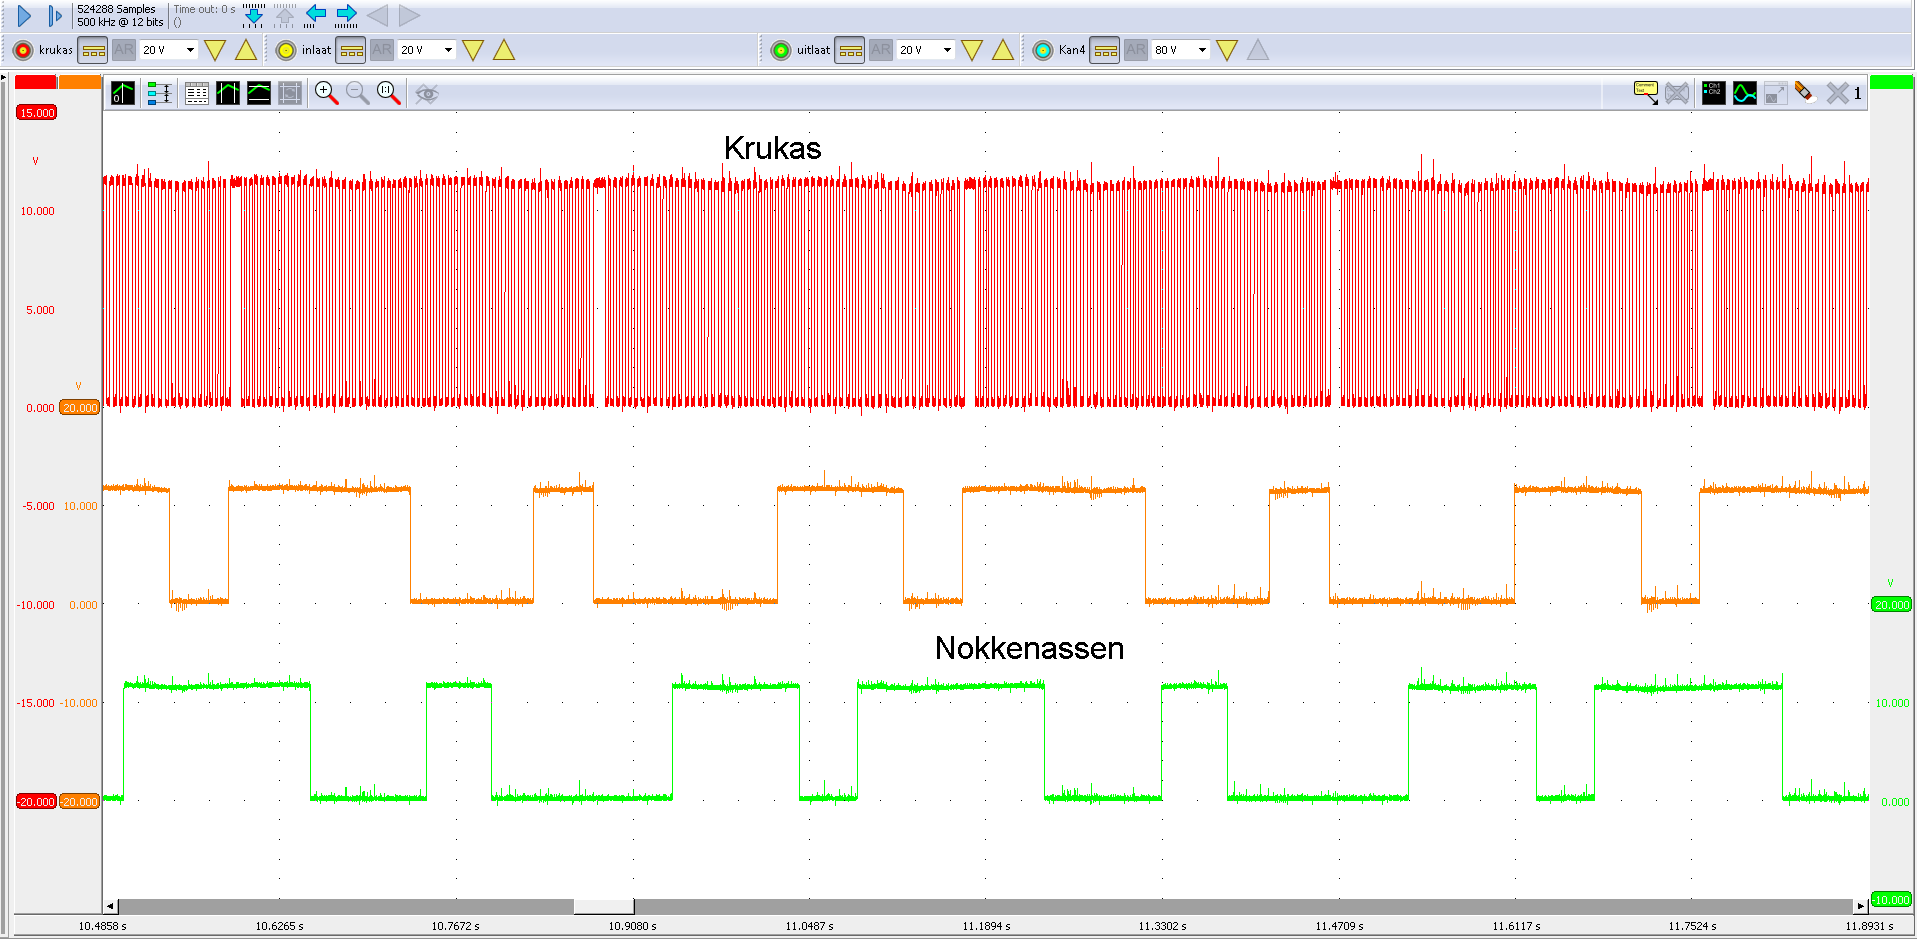Decrease the sample count with blue down arrow
1917x939 pixels.
(254, 16)
